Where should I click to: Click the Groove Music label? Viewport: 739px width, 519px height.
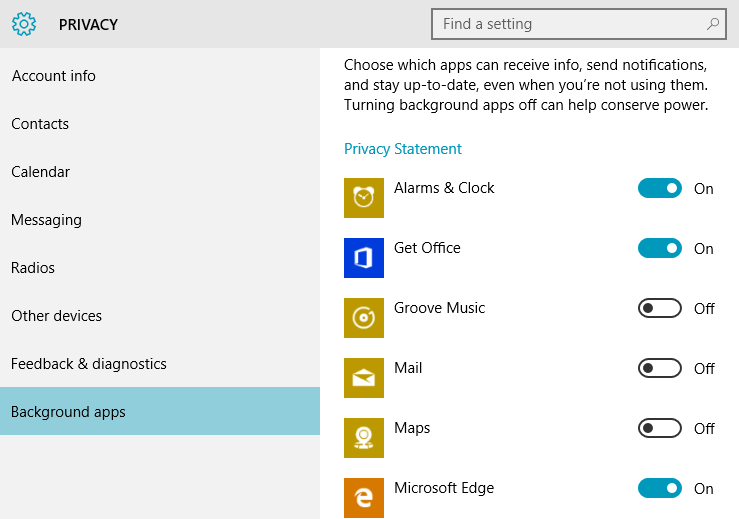(x=439, y=308)
